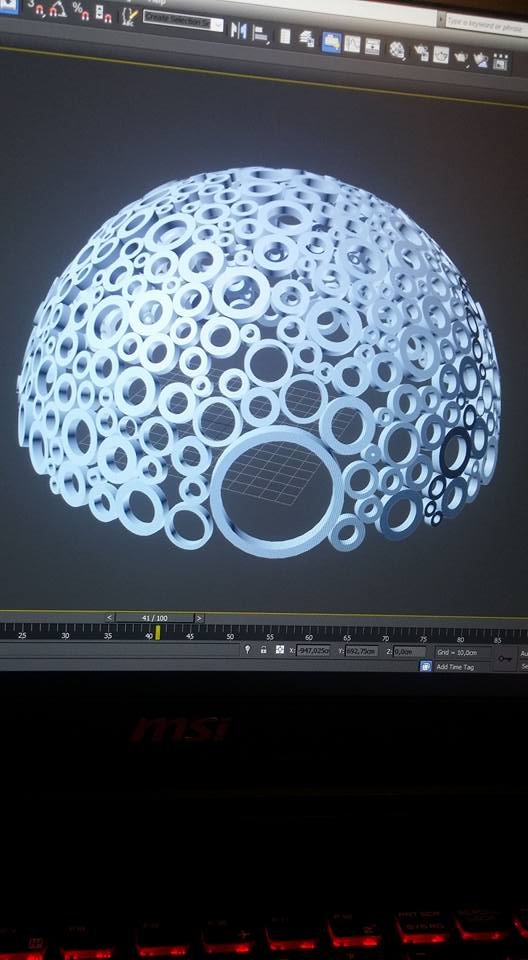
Task: Open the Create Selection Set dropdown
Action: point(183,22)
